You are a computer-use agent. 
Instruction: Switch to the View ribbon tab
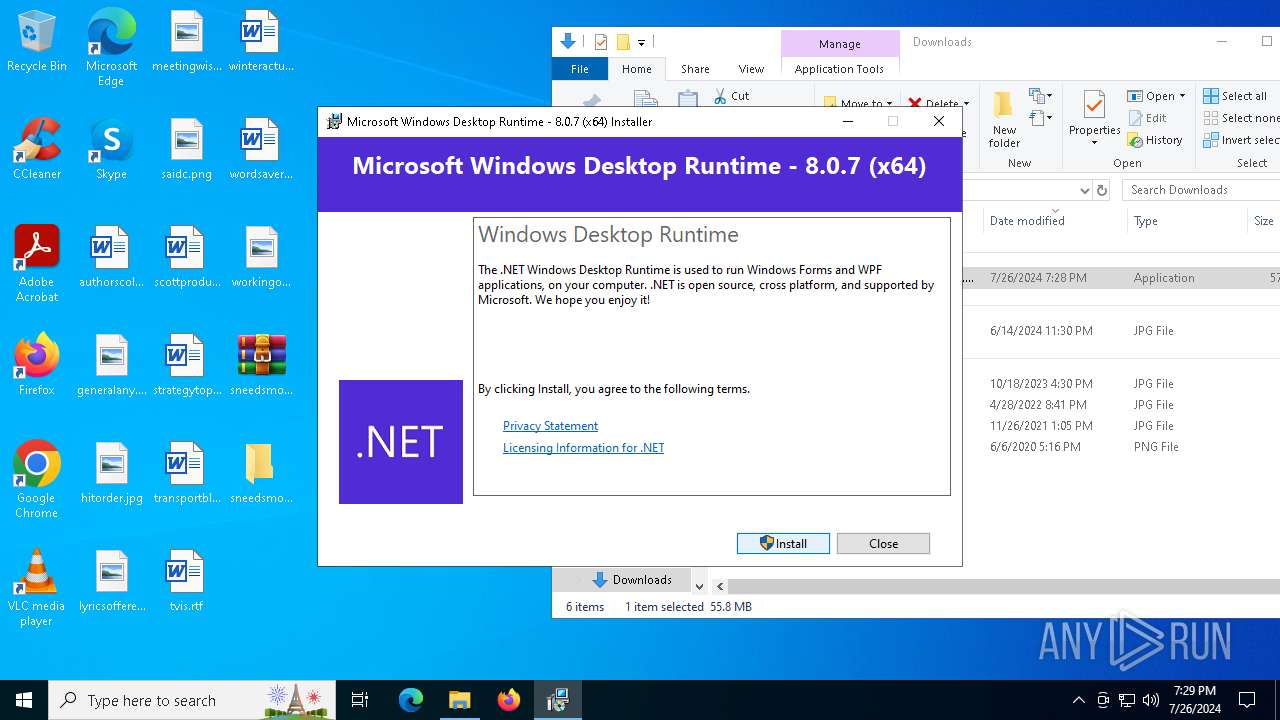point(751,69)
